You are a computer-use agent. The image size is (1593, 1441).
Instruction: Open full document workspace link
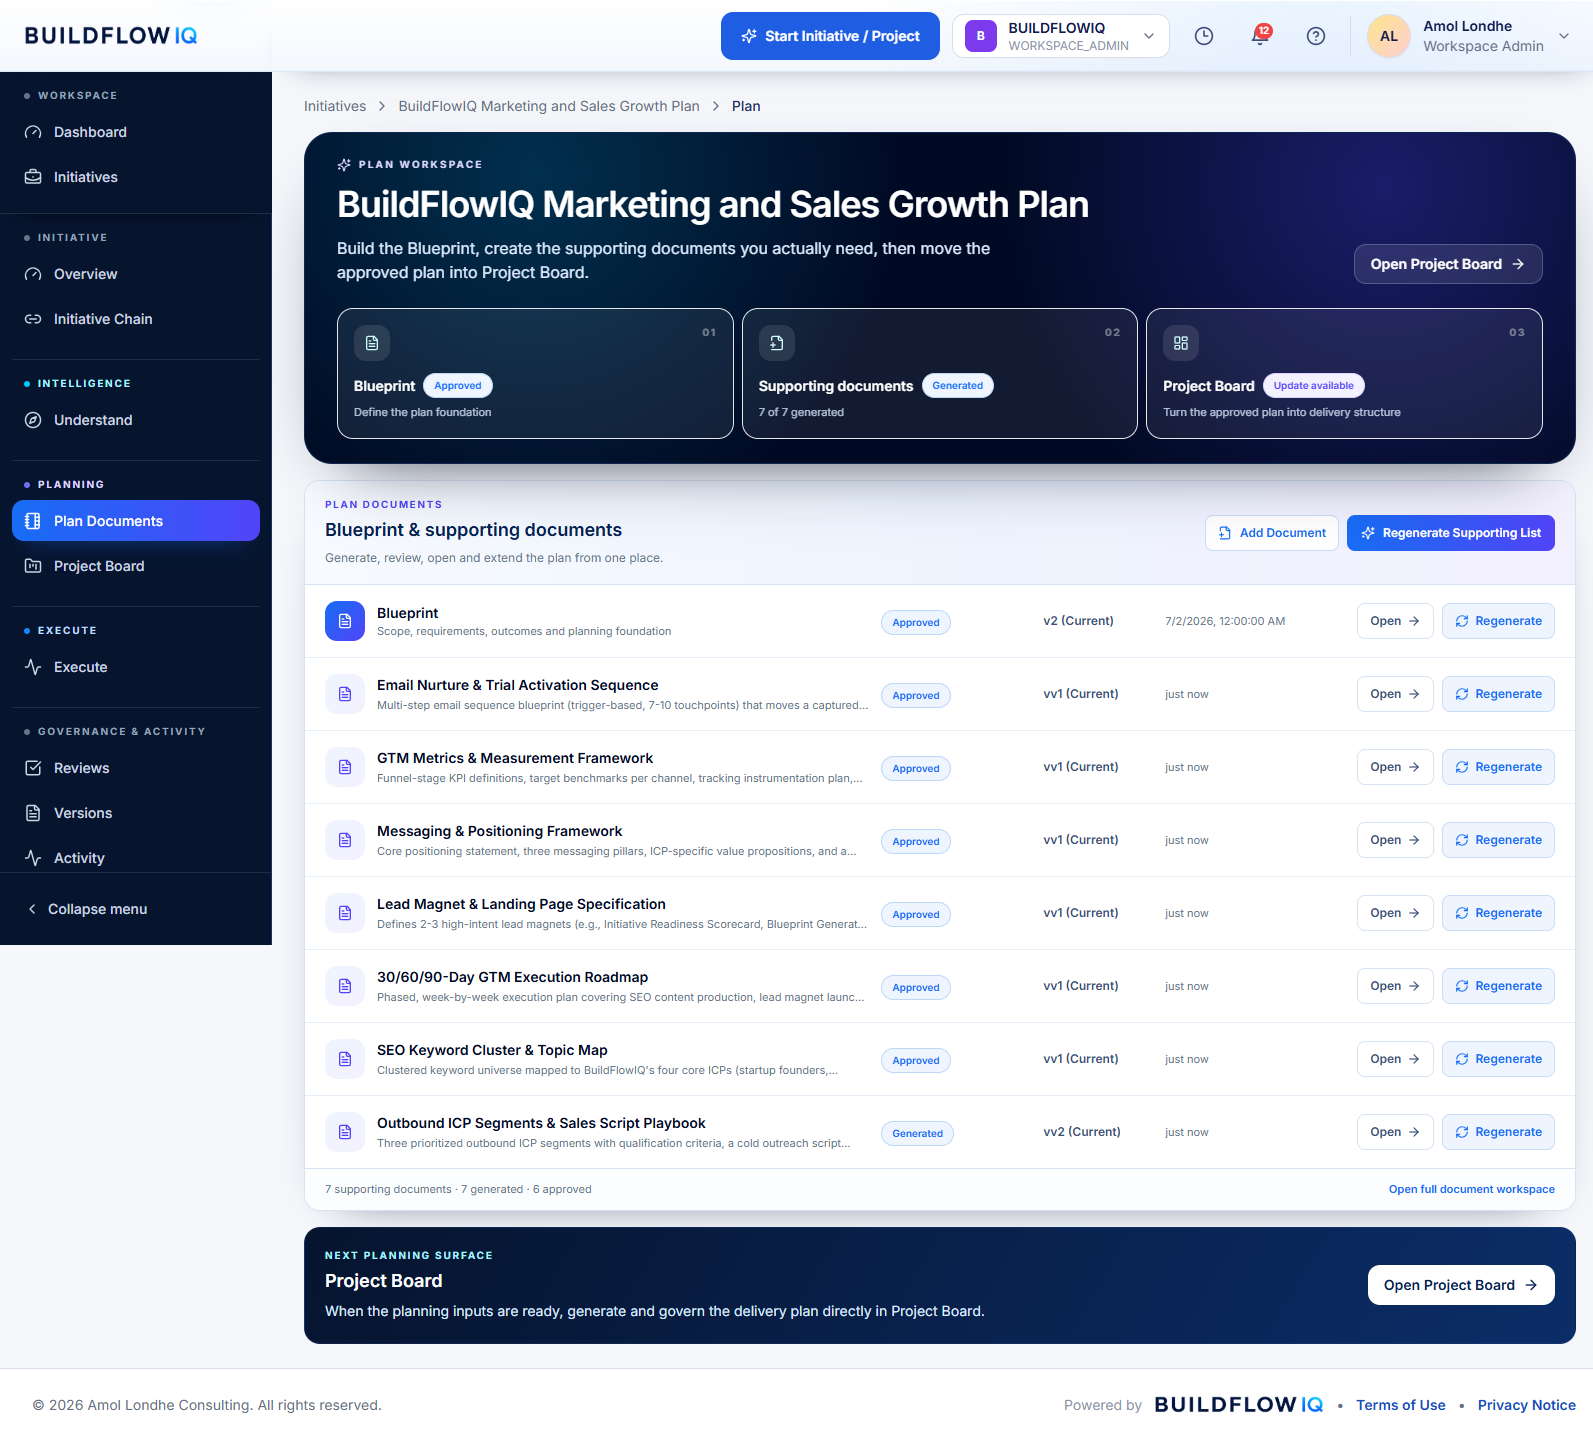[1472, 1189]
